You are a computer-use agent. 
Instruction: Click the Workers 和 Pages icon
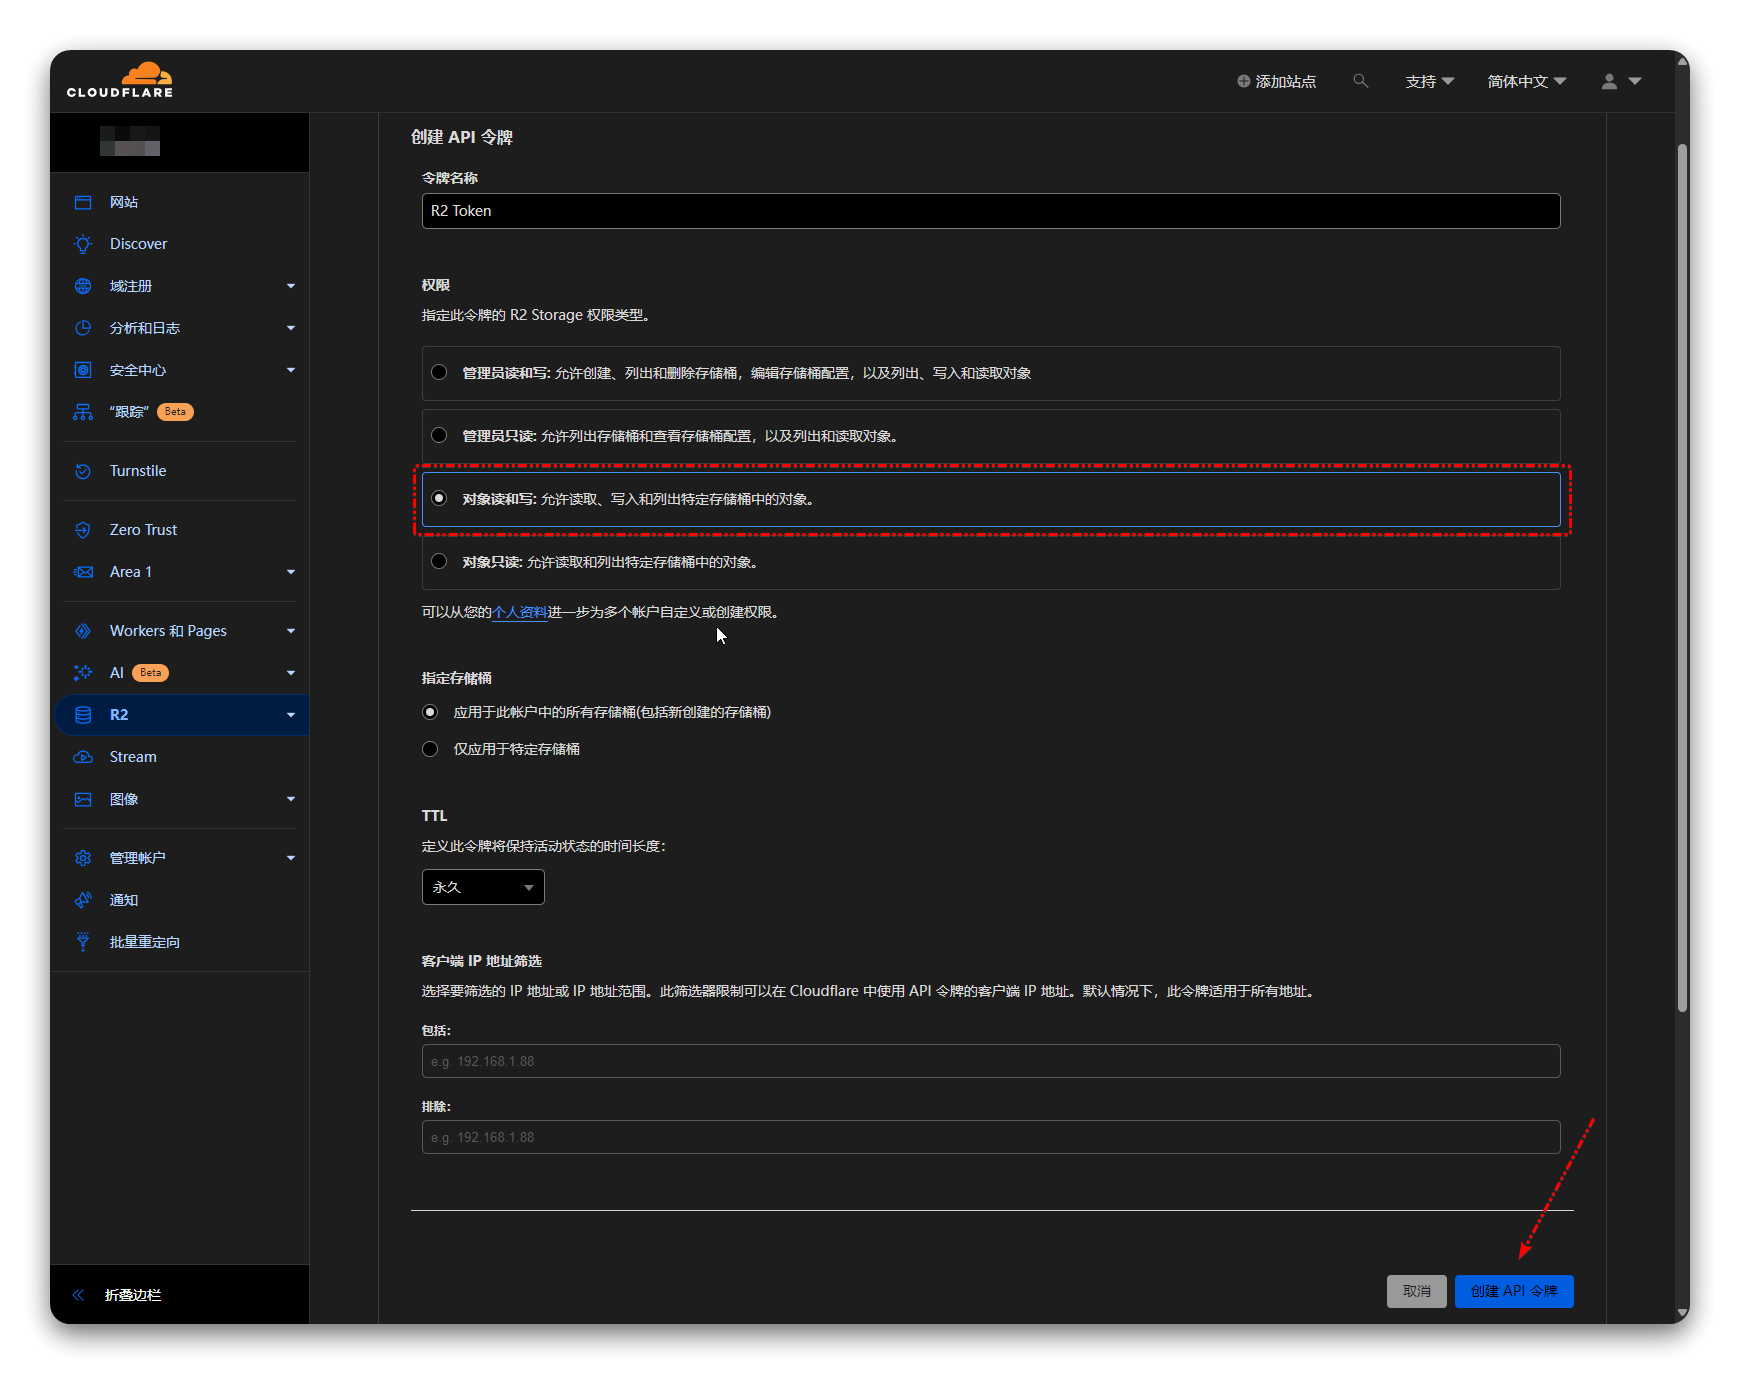tap(83, 631)
